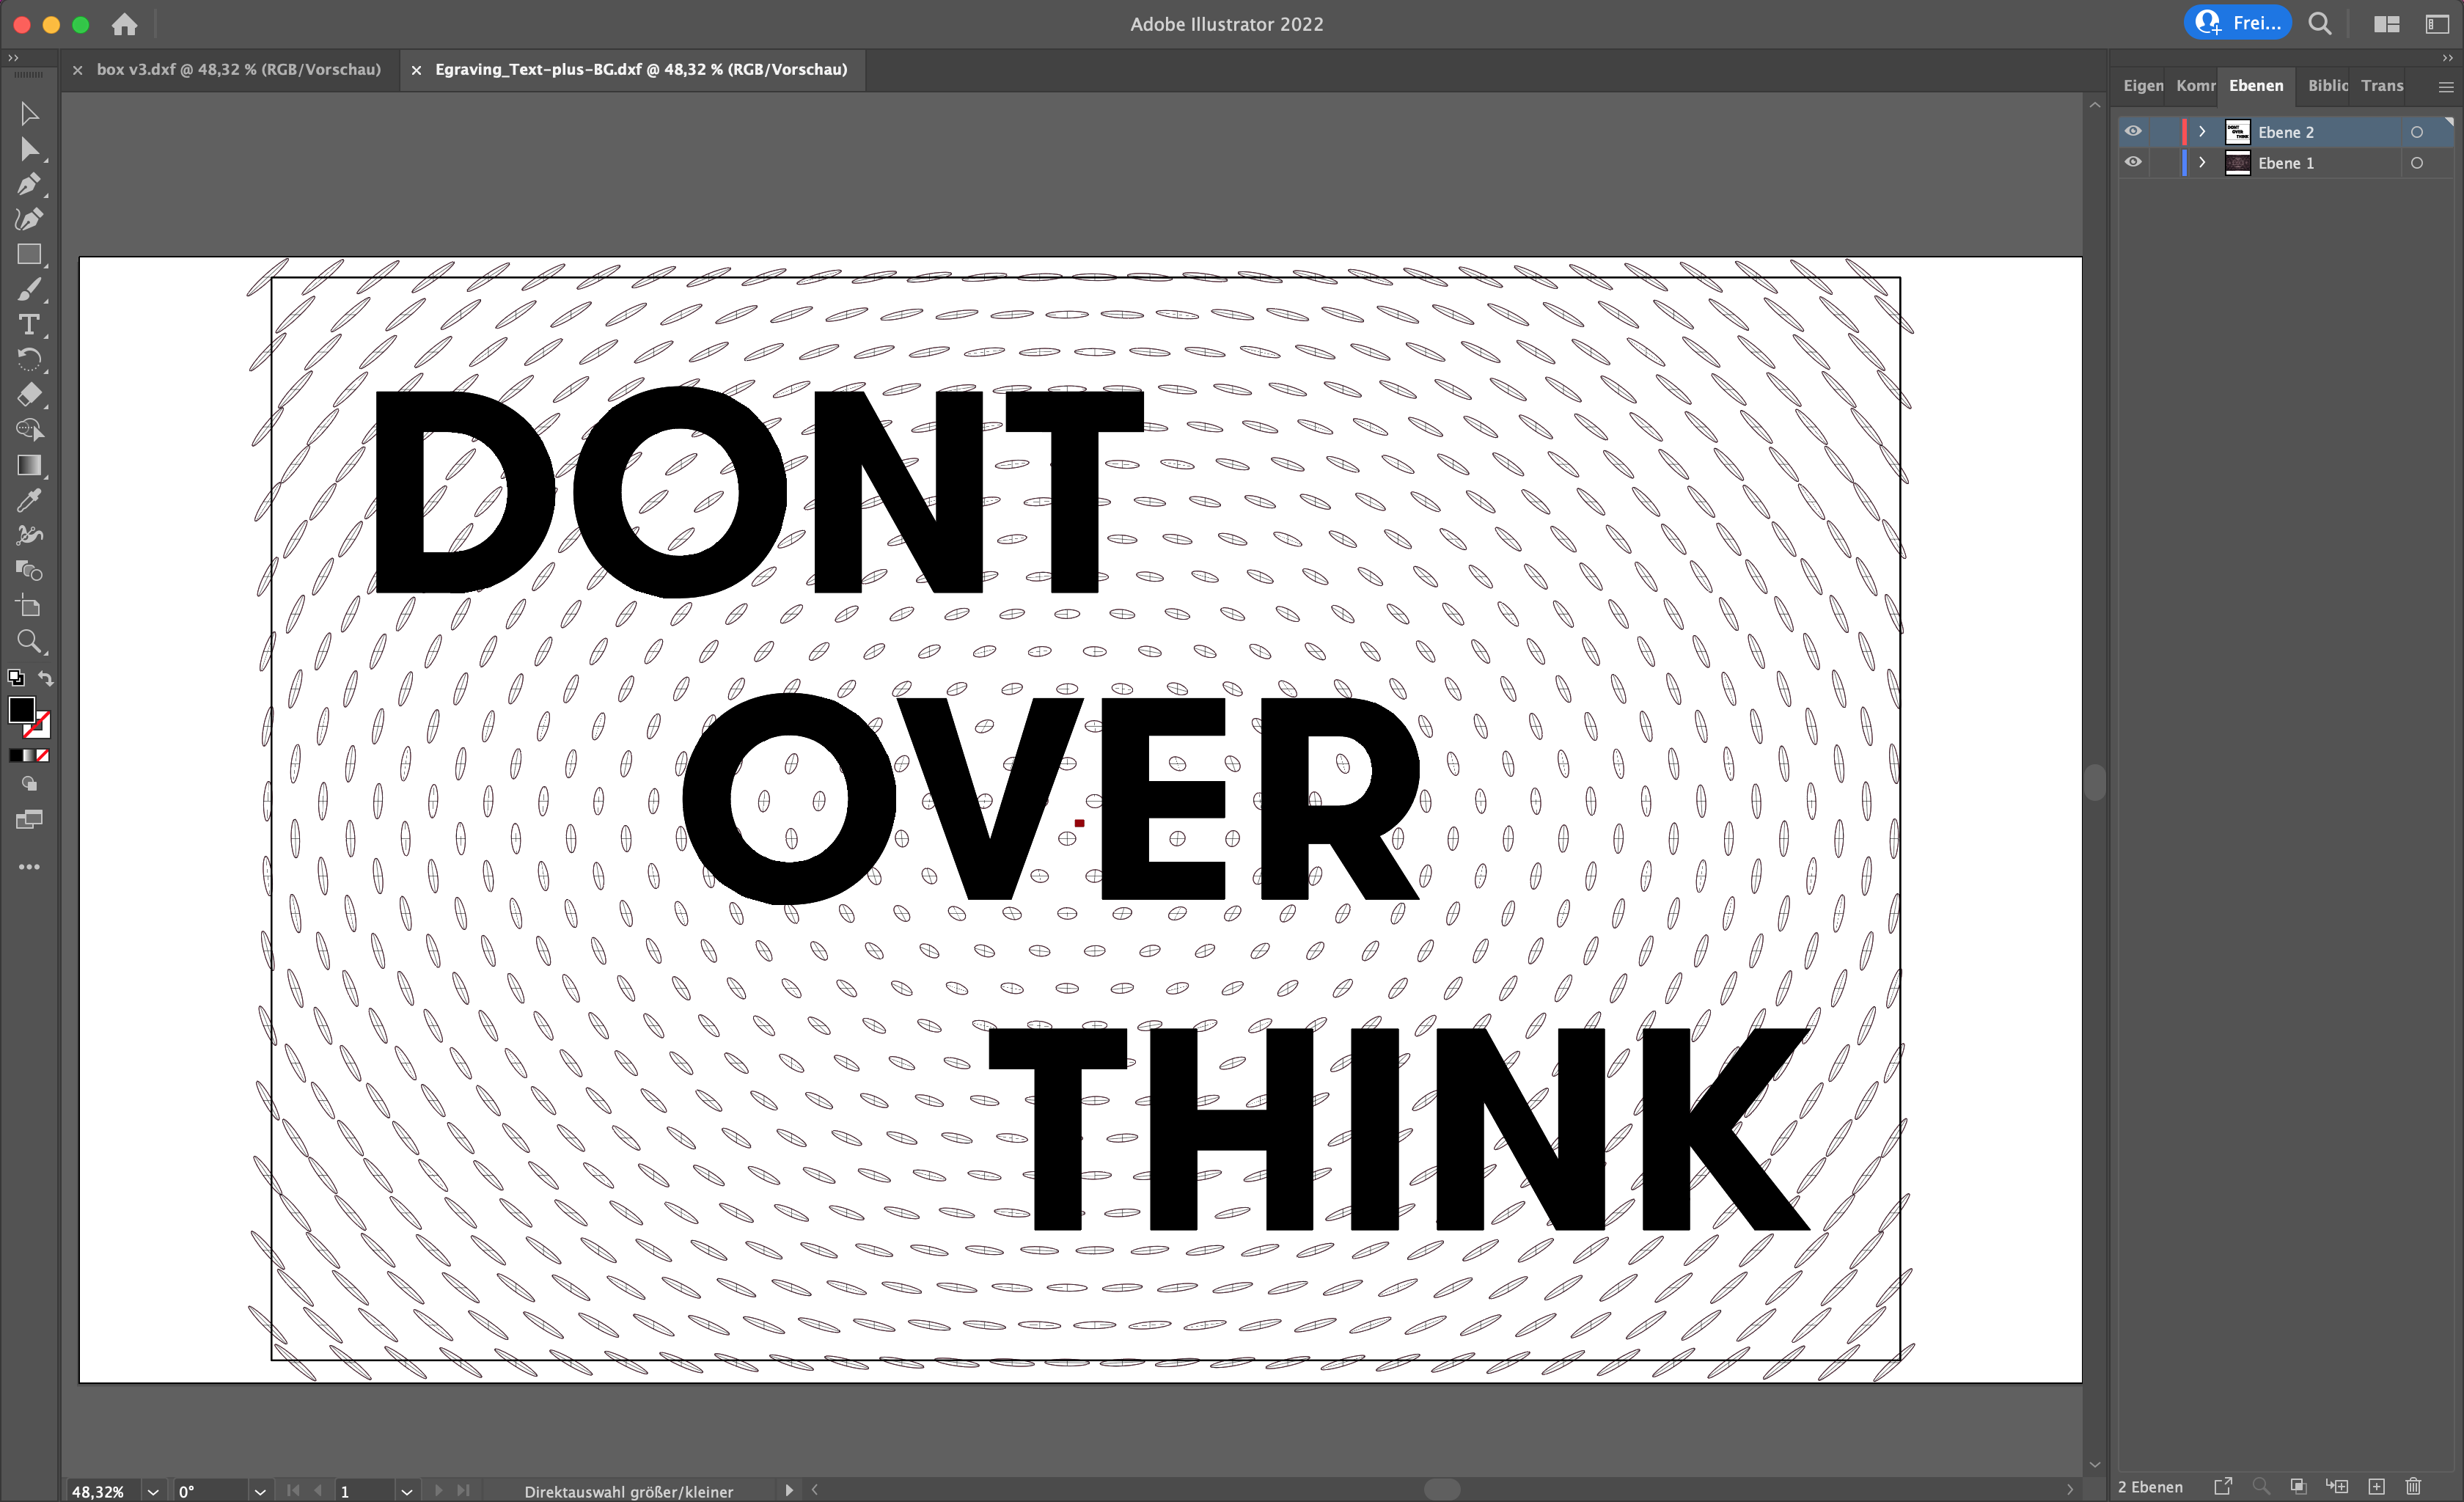Select the Pen tool
The height and width of the screenshot is (1502, 2464).
click(x=28, y=184)
